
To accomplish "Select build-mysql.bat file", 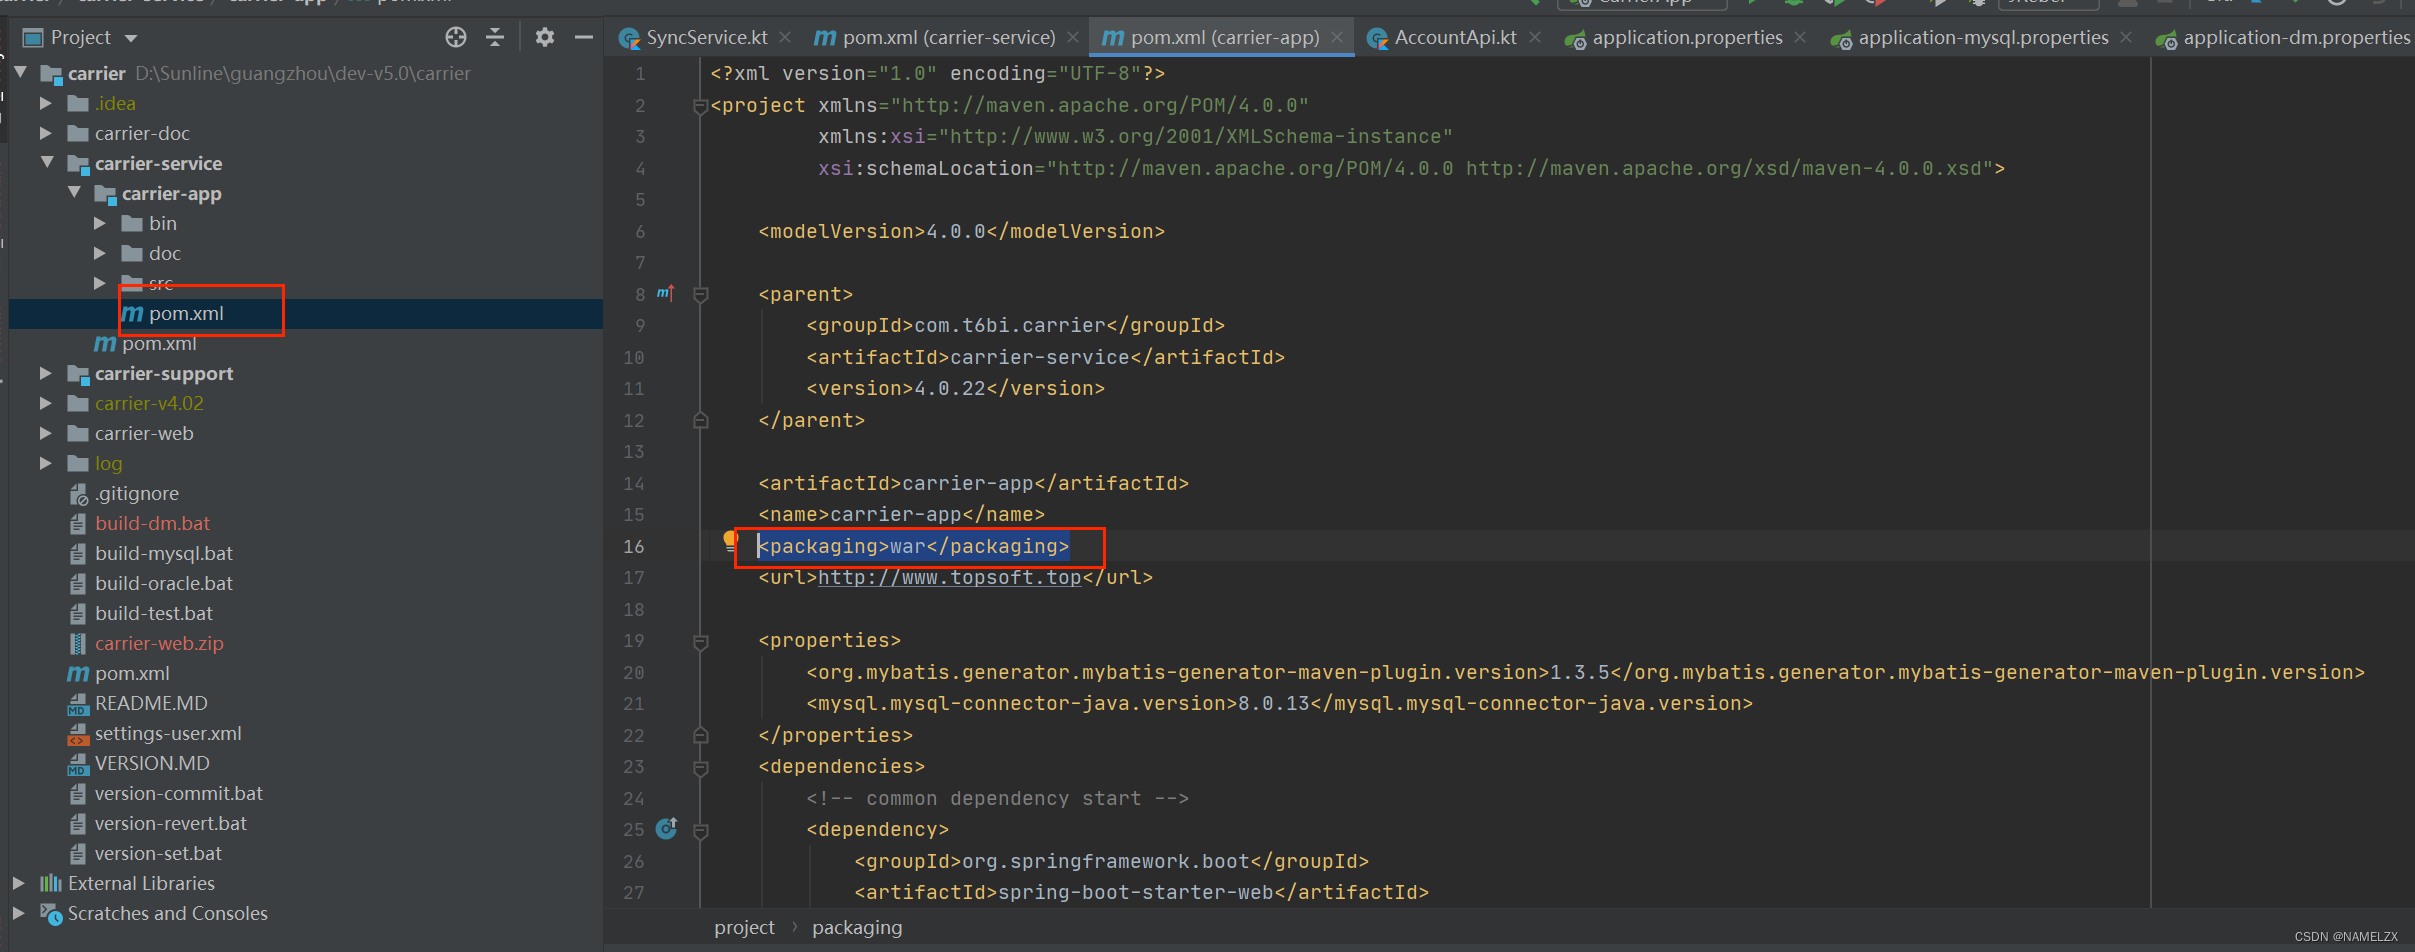I will 163,553.
